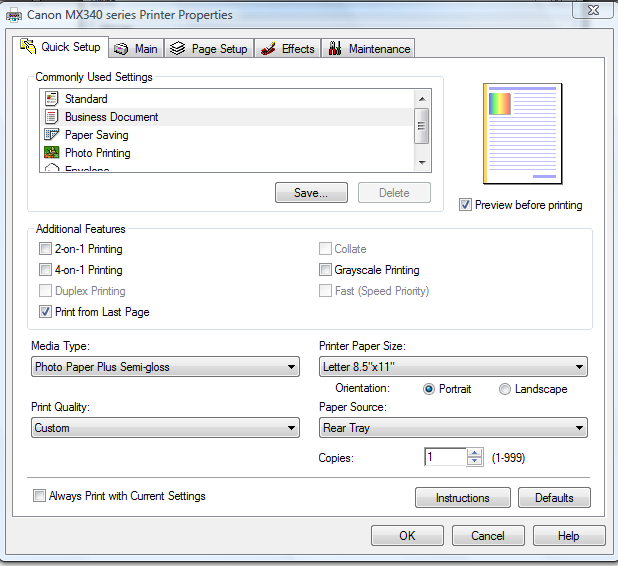Click the Delete button
The width and height of the screenshot is (618, 566).
point(394,192)
